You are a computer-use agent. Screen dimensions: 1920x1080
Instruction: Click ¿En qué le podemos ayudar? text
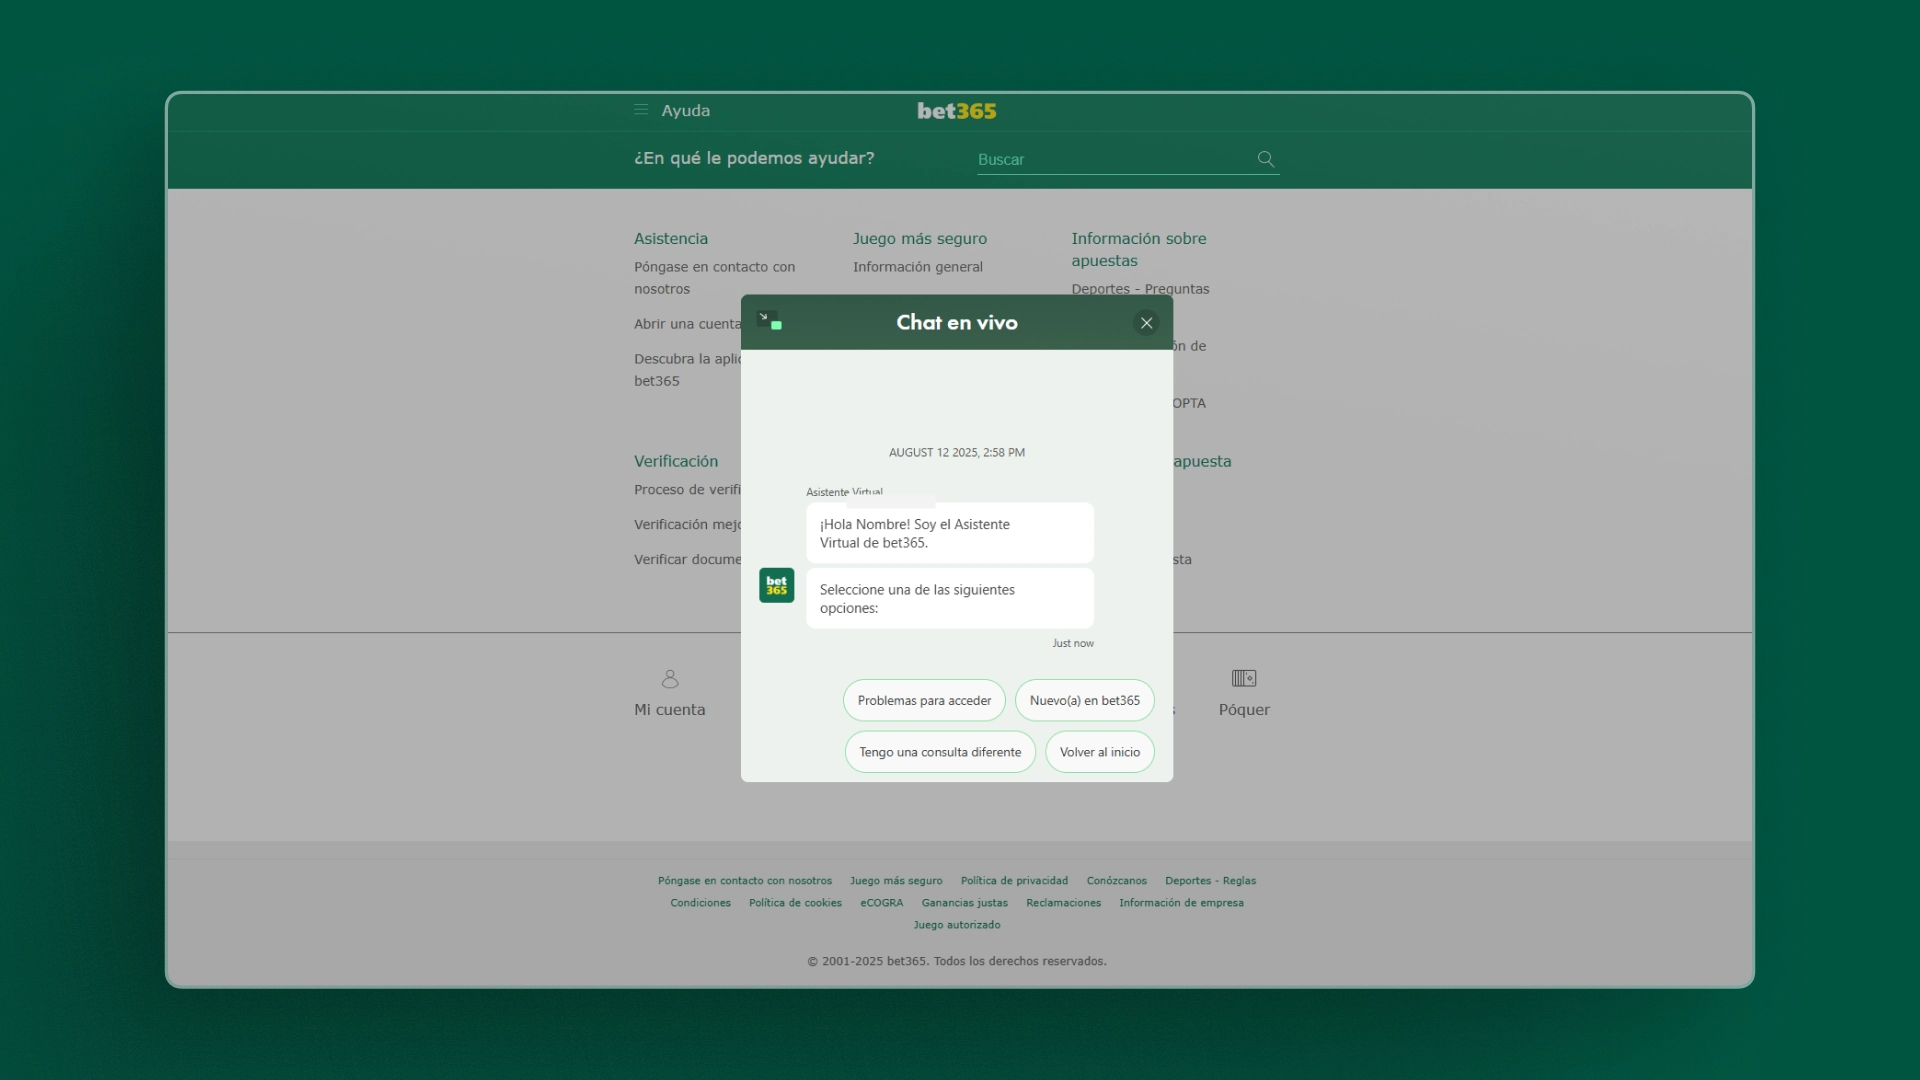tap(754, 158)
